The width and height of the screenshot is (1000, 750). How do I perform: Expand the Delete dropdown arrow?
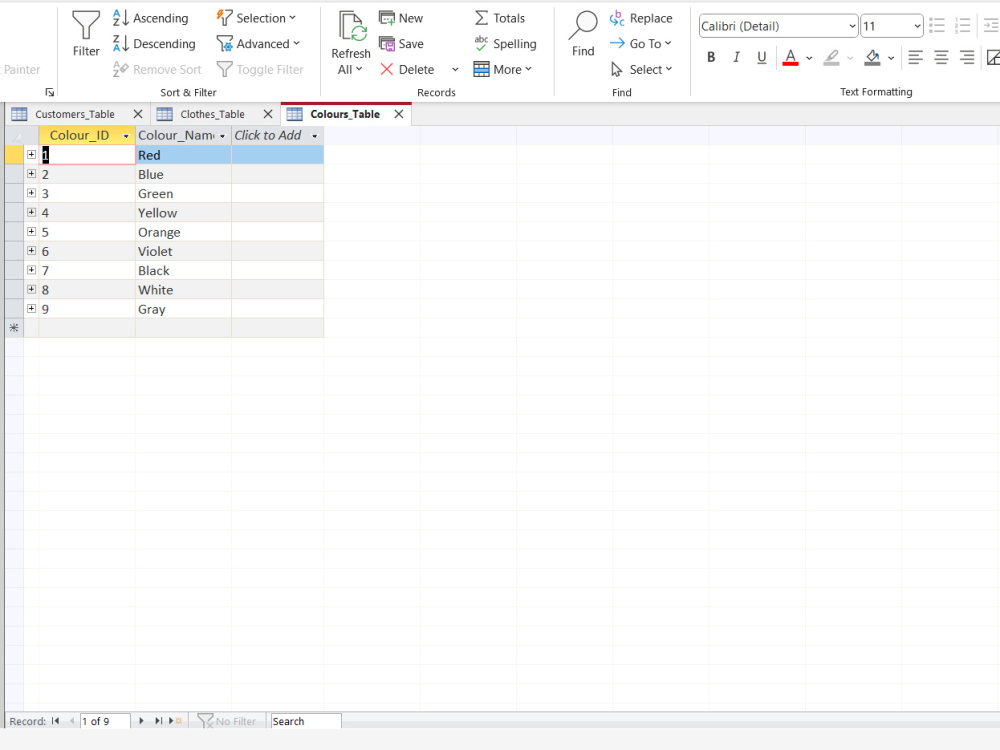coord(455,70)
